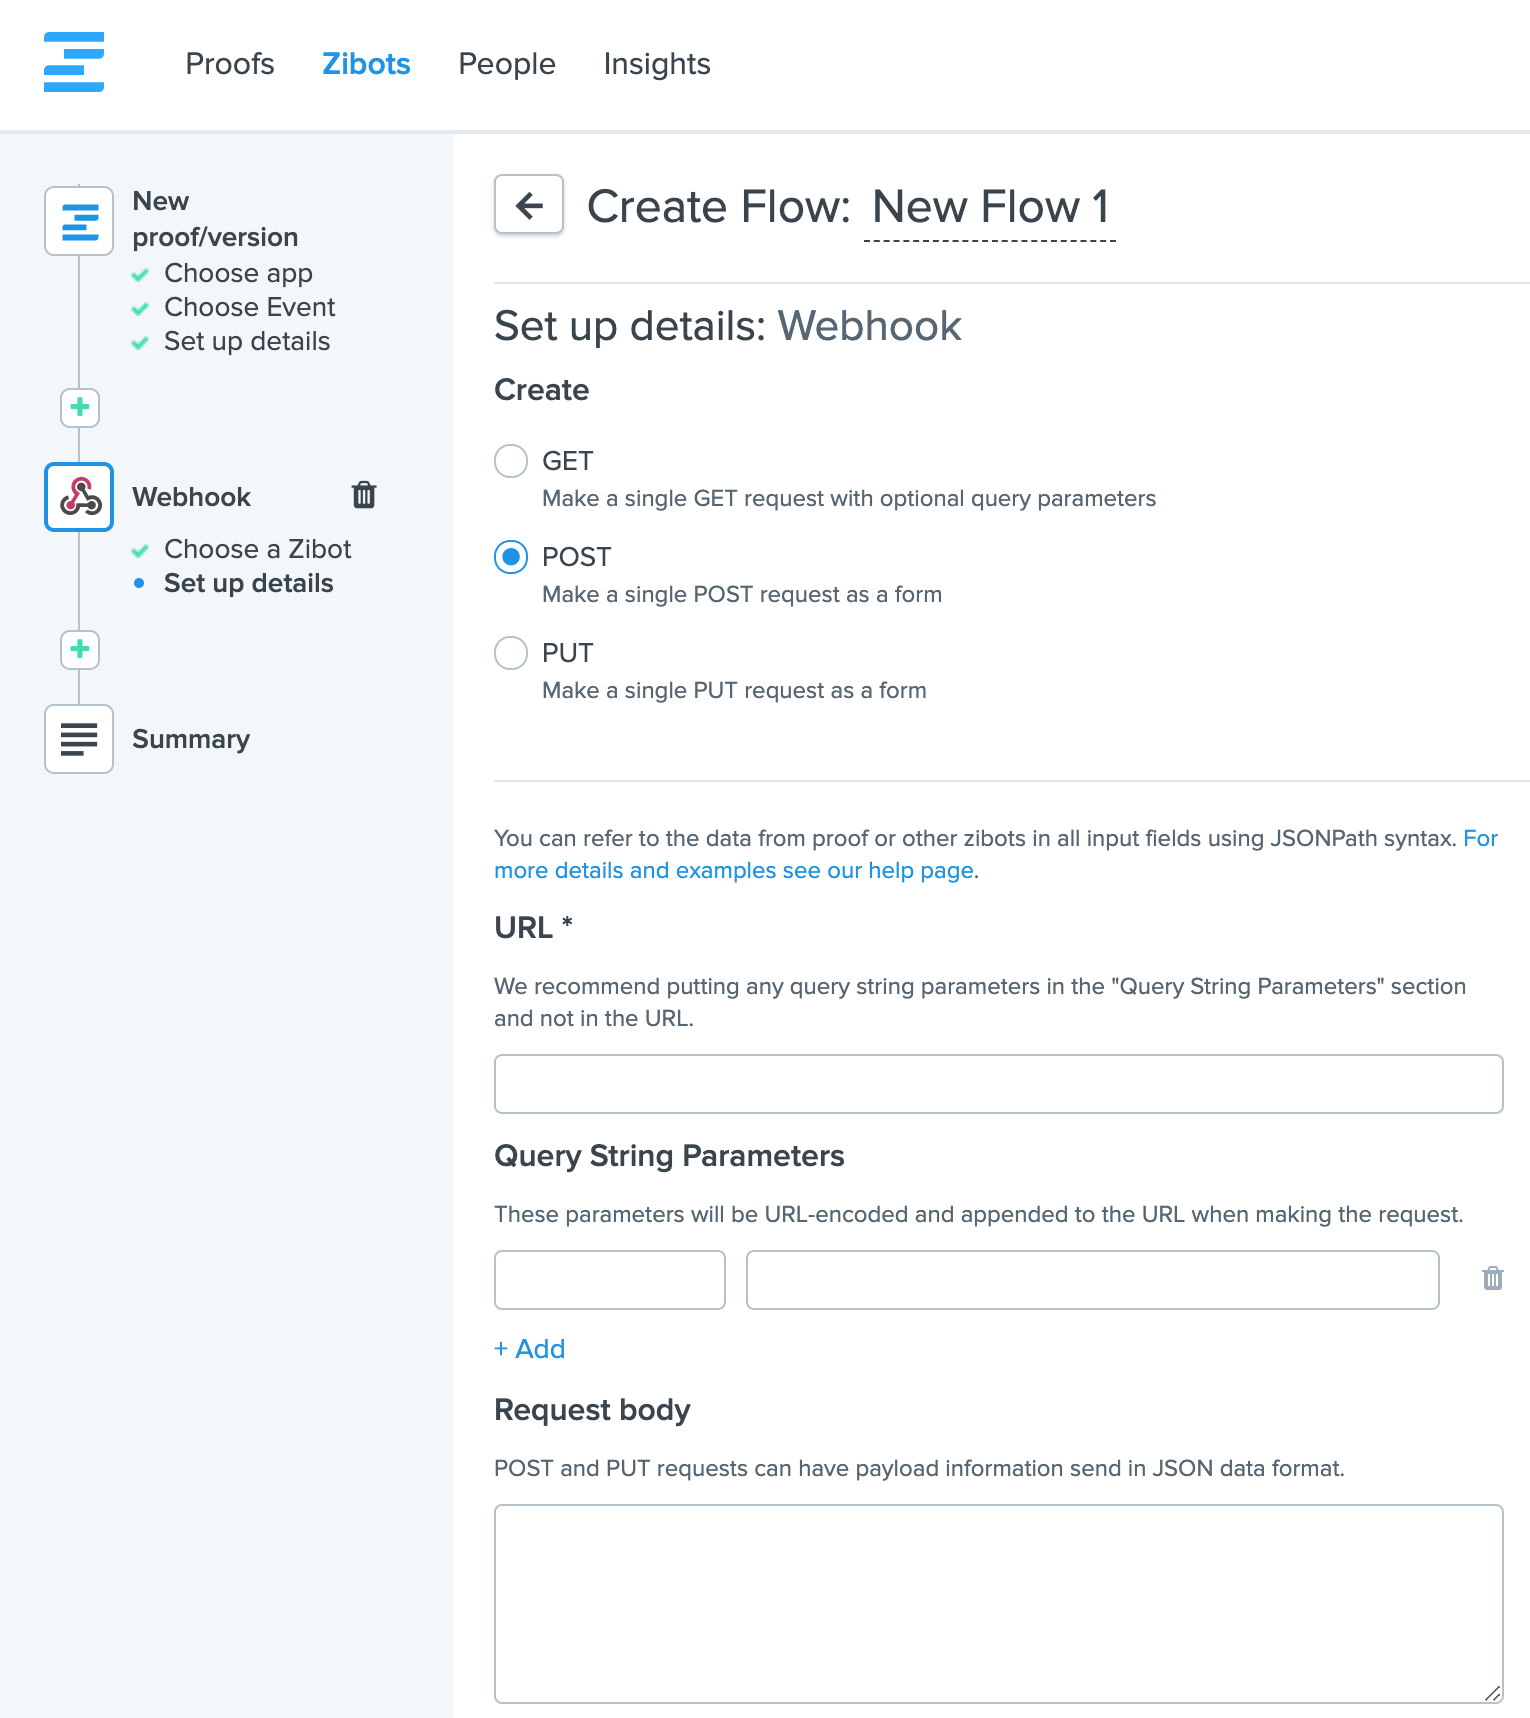1530x1718 pixels.
Task: Select the New proof/version step icon
Action: tap(79, 221)
